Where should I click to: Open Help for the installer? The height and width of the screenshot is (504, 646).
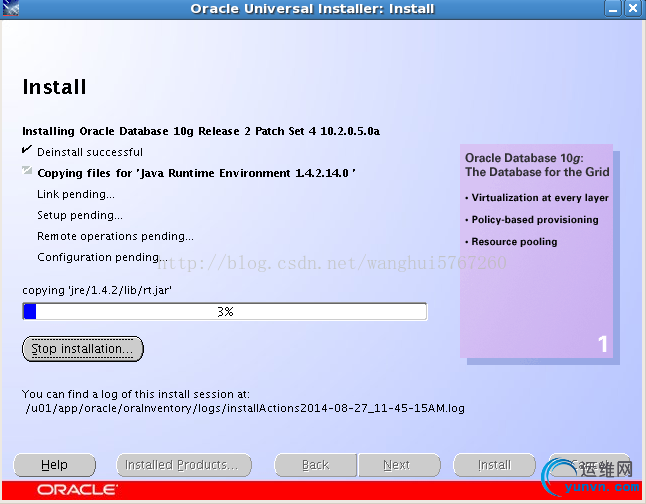[54, 465]
